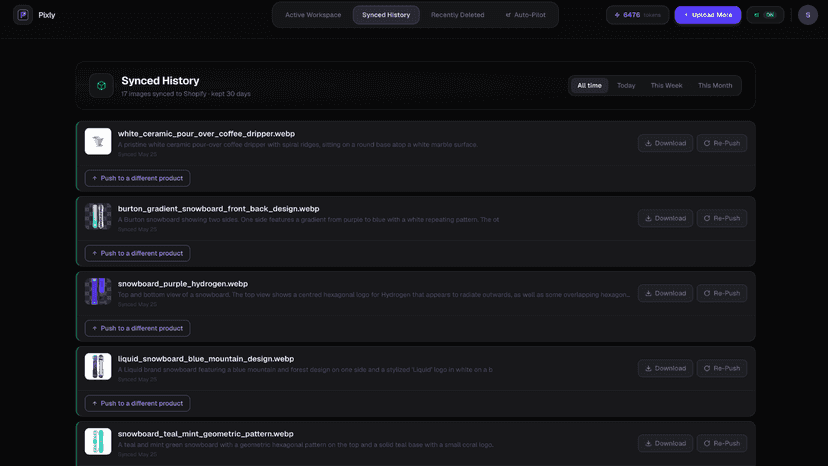Switch to the Active Workspace tab
The width and height of the screenshot is (828, 466).
pos(313,15)
